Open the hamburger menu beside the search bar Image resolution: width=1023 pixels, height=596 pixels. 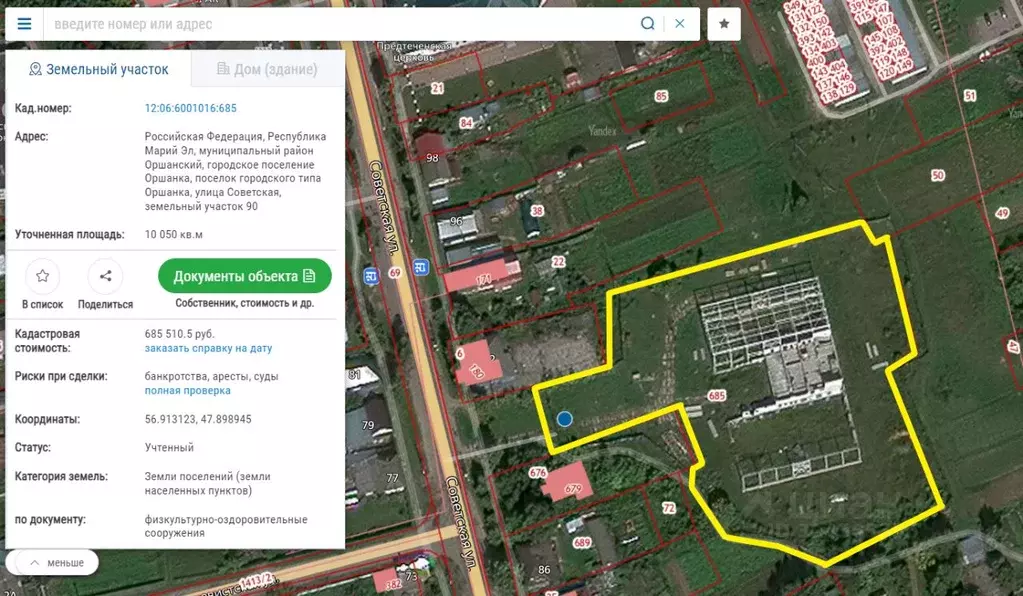(x=24, y=24)
